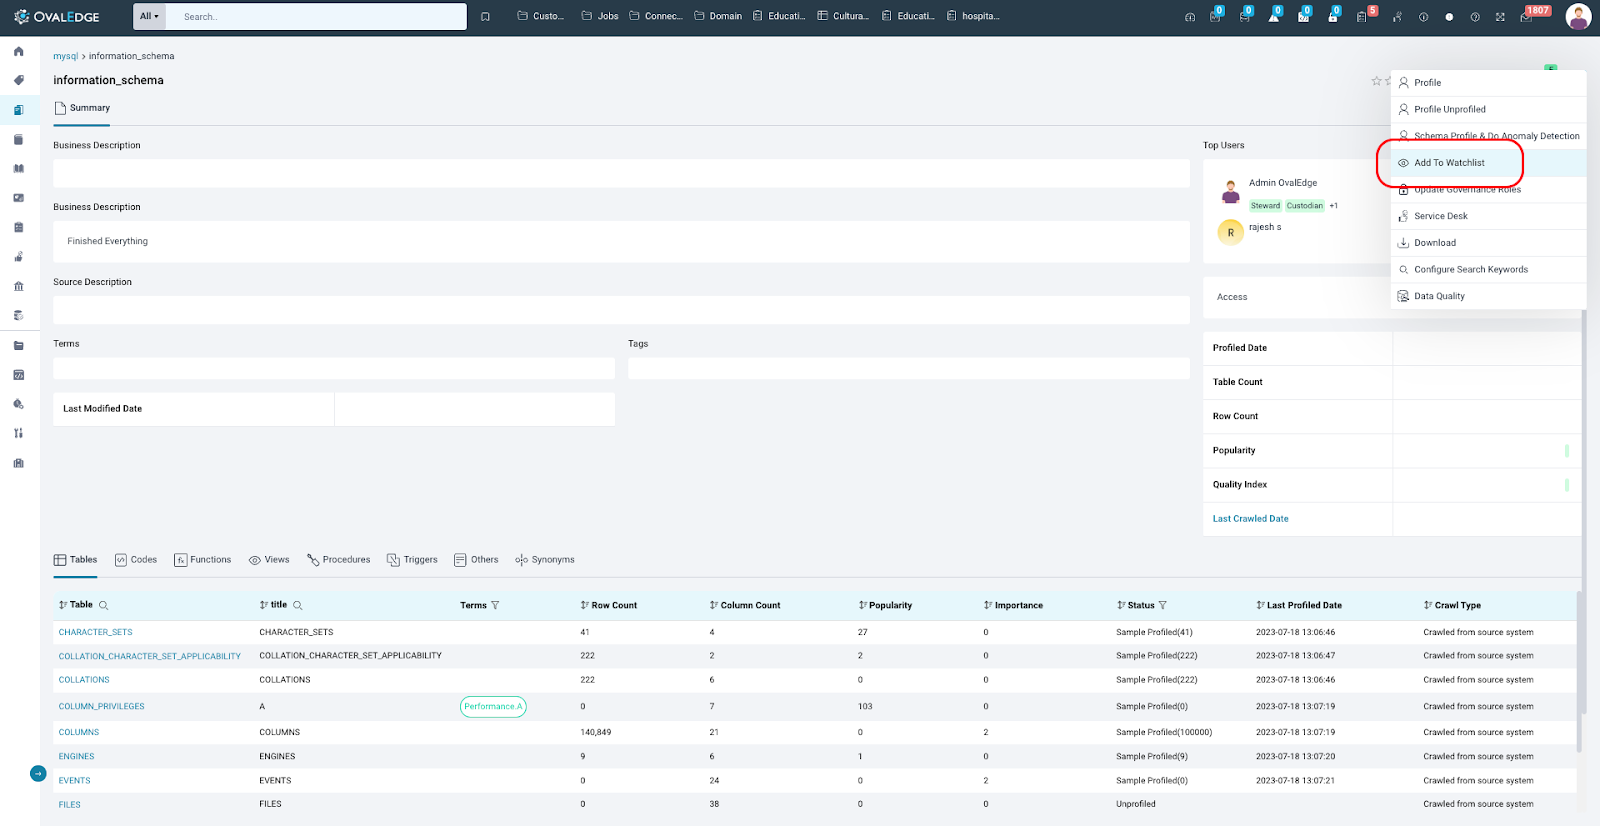
Task: Choose Add To Watchlist in the menu
Action: pos(1488,163)
